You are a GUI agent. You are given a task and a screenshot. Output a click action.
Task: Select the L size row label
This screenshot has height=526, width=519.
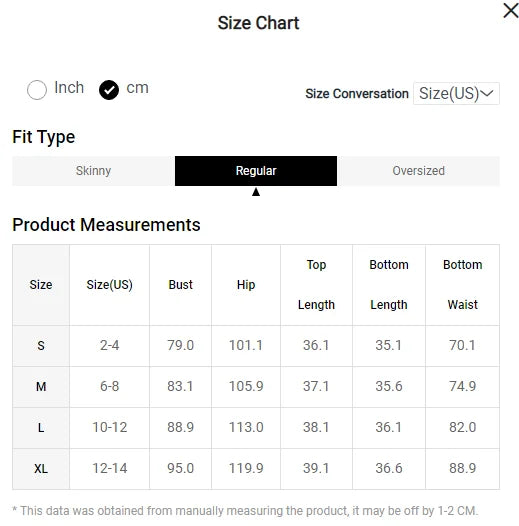coord(41,428)
